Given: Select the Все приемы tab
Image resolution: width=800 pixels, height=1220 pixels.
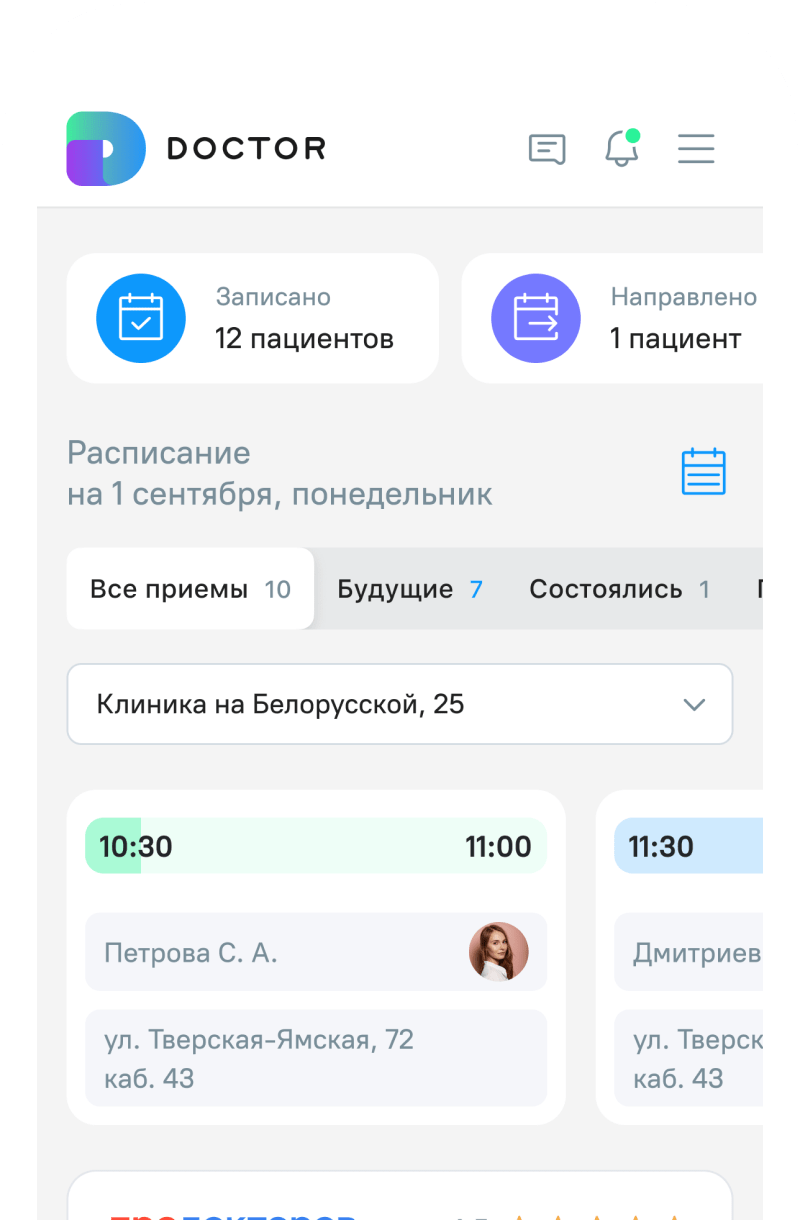Looking at the screenshot, I should 190,589.
